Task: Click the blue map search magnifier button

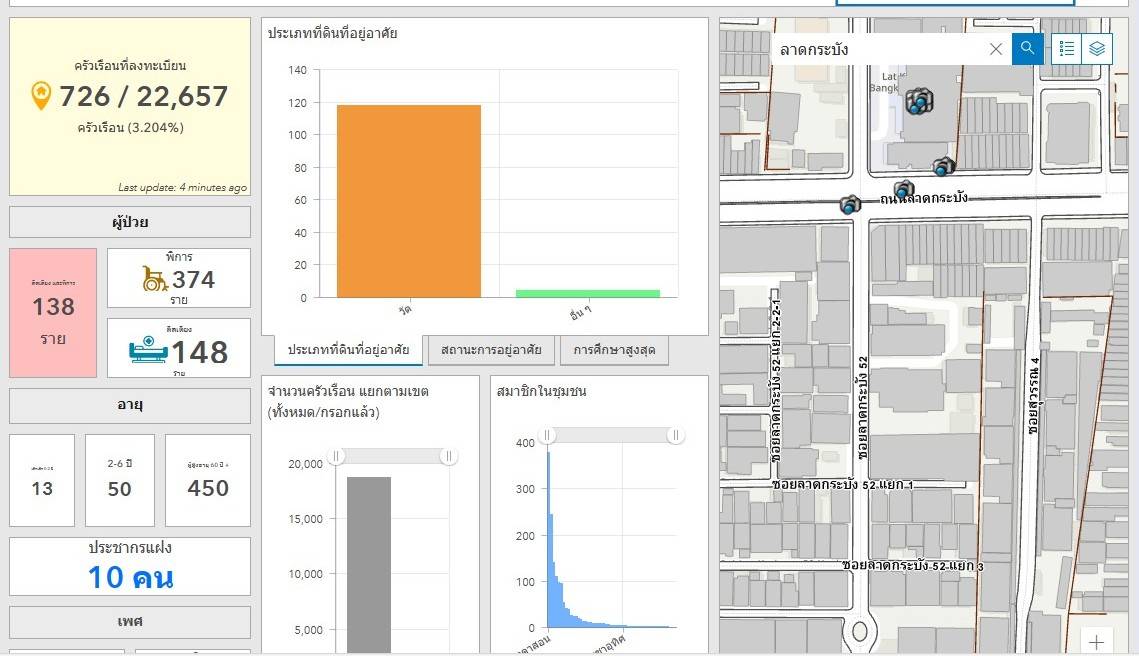Action: point(1027,49)
